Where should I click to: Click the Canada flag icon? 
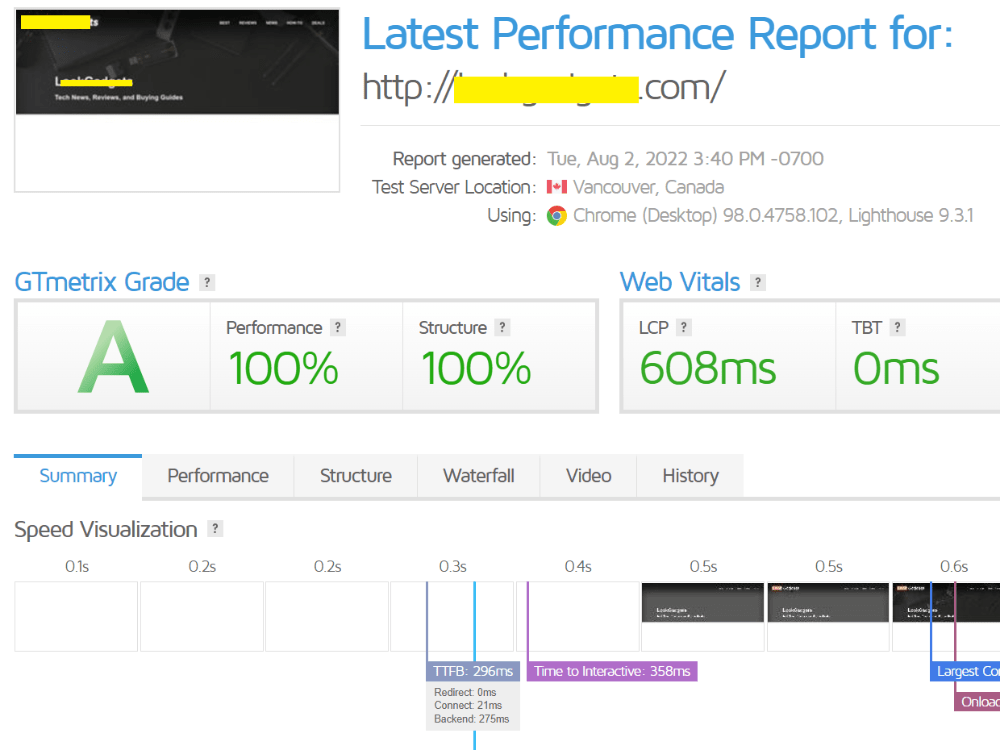click(557, 187)
